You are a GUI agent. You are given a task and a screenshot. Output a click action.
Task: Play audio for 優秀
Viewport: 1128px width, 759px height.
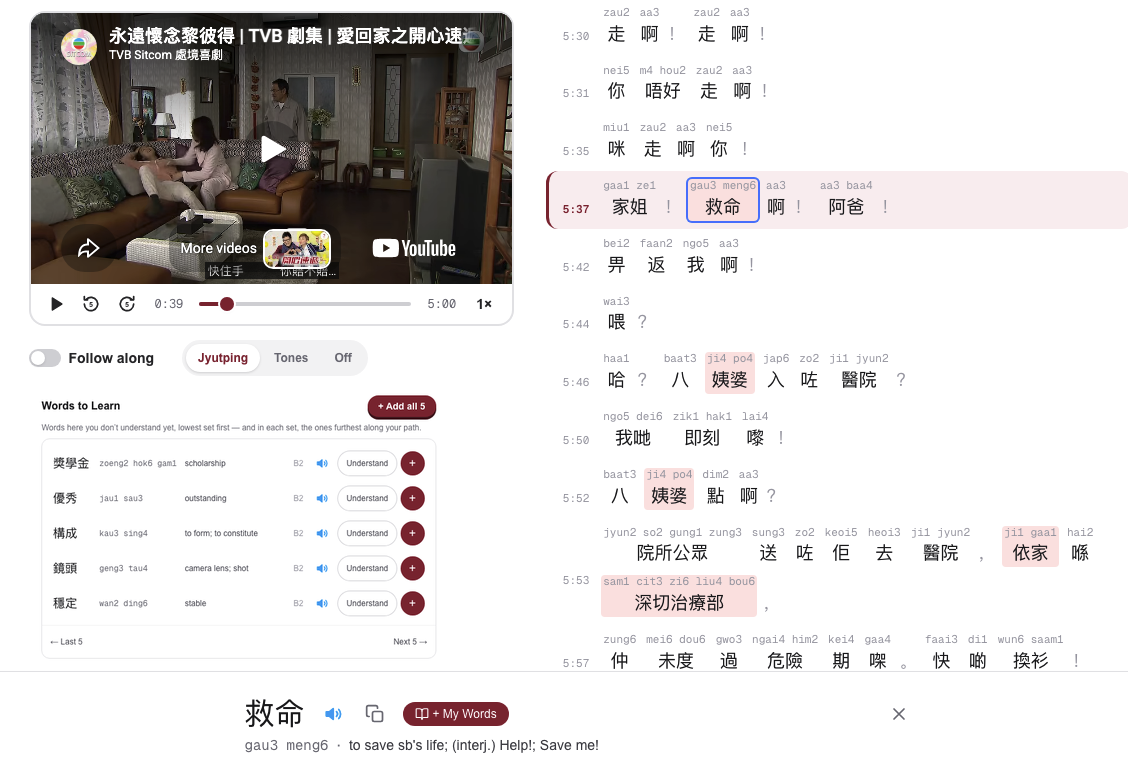(x=322, y=498)
